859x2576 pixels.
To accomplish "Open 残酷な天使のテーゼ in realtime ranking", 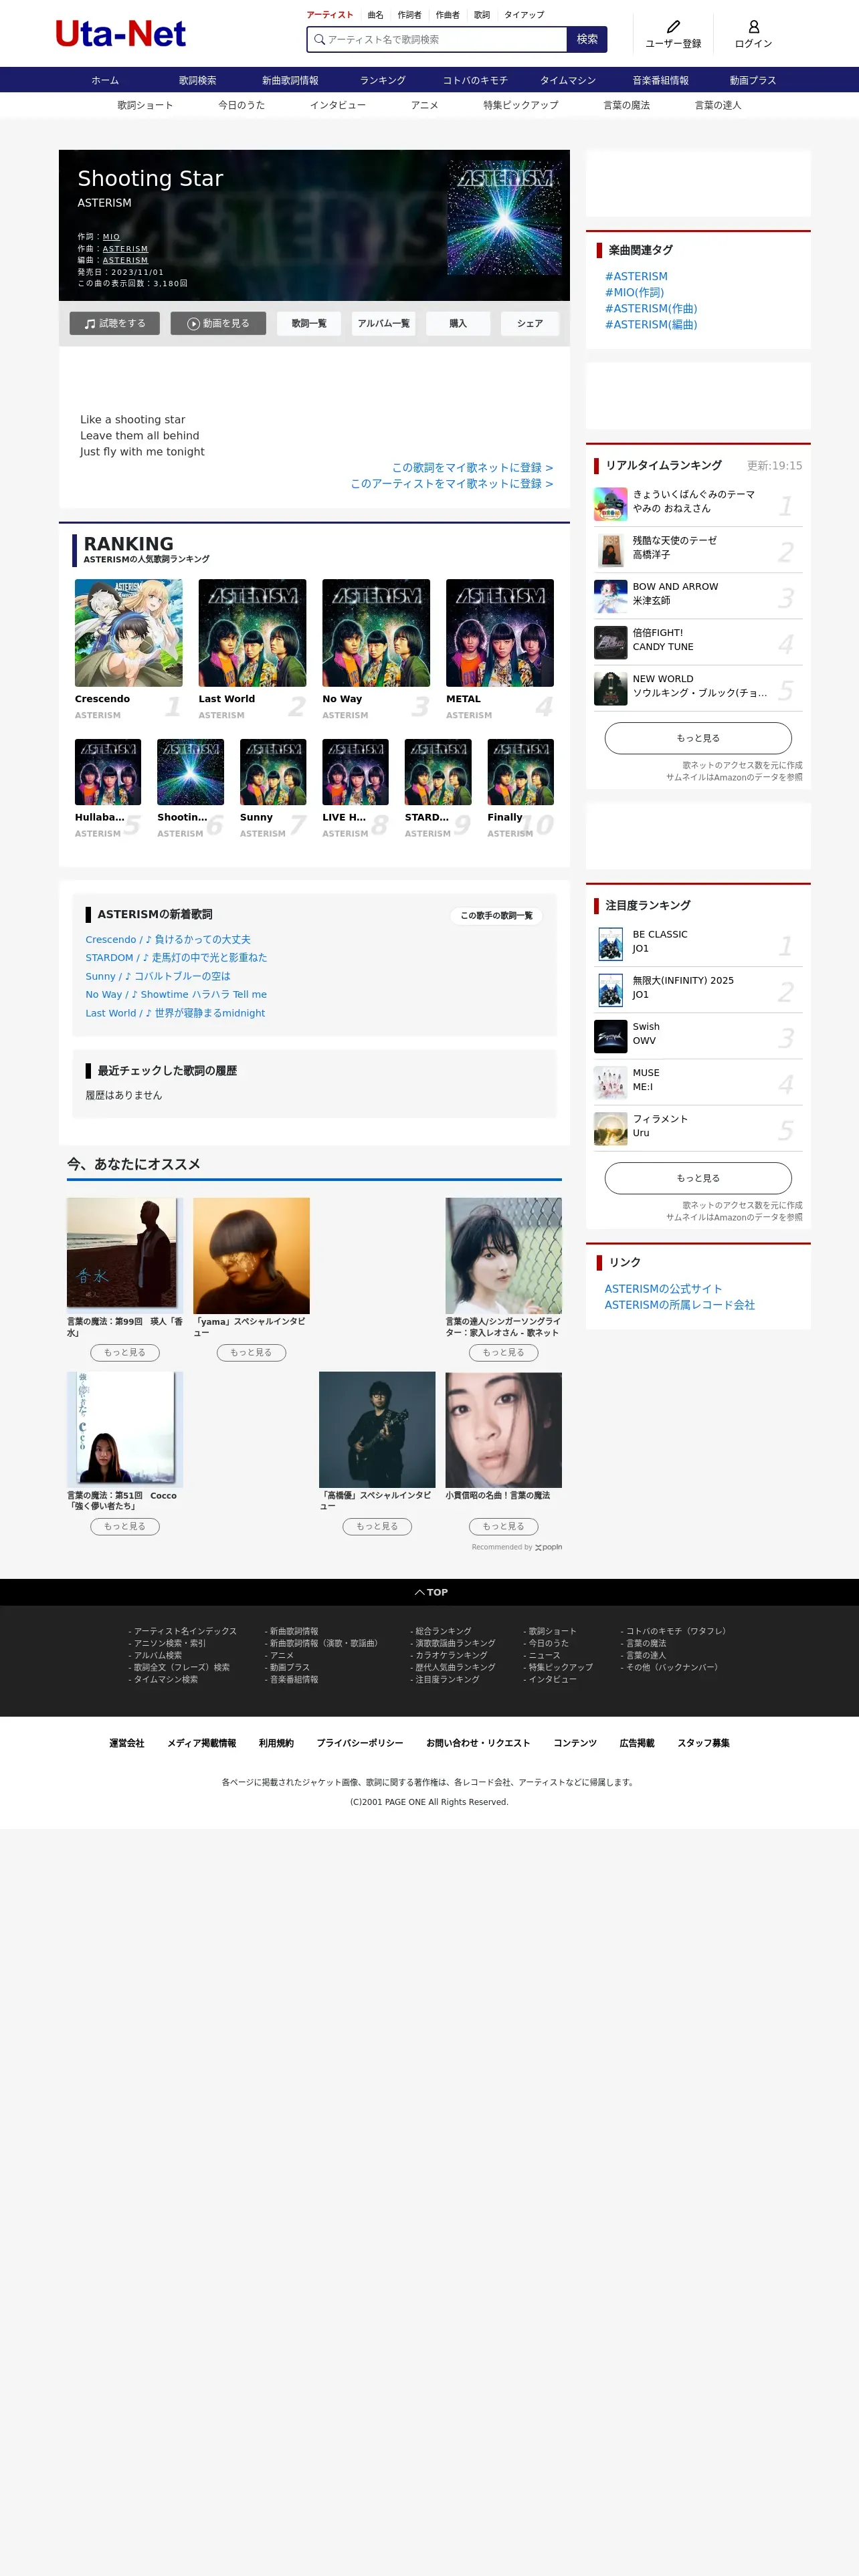I will [698, 550].
